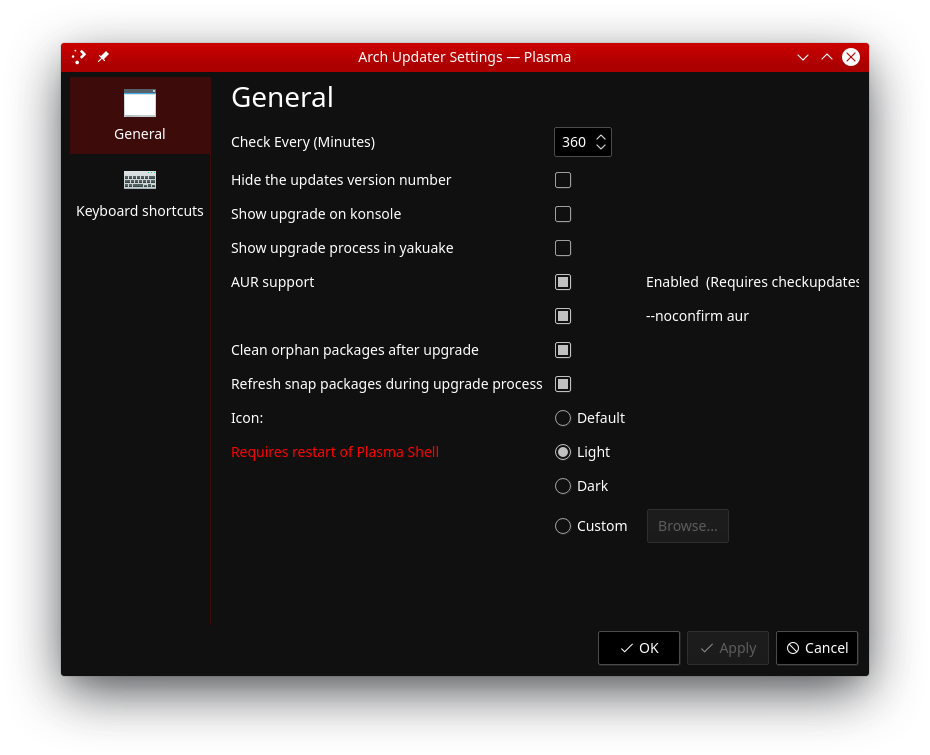
Task: Select the Default icon option
Action: (590, 418)
